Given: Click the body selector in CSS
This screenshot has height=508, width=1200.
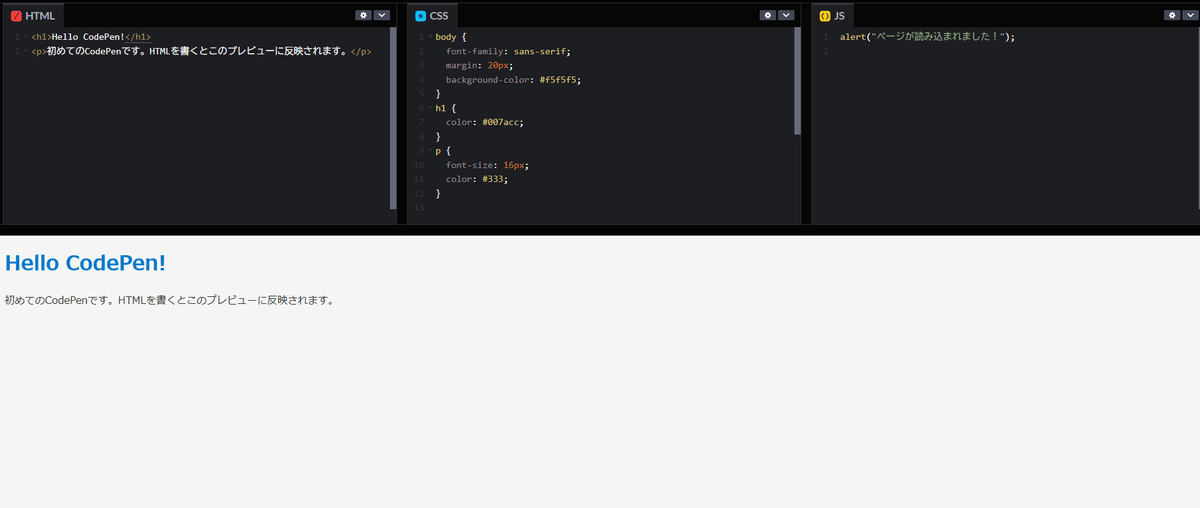Looking at the screenshot, I should [x=446, y=37].
